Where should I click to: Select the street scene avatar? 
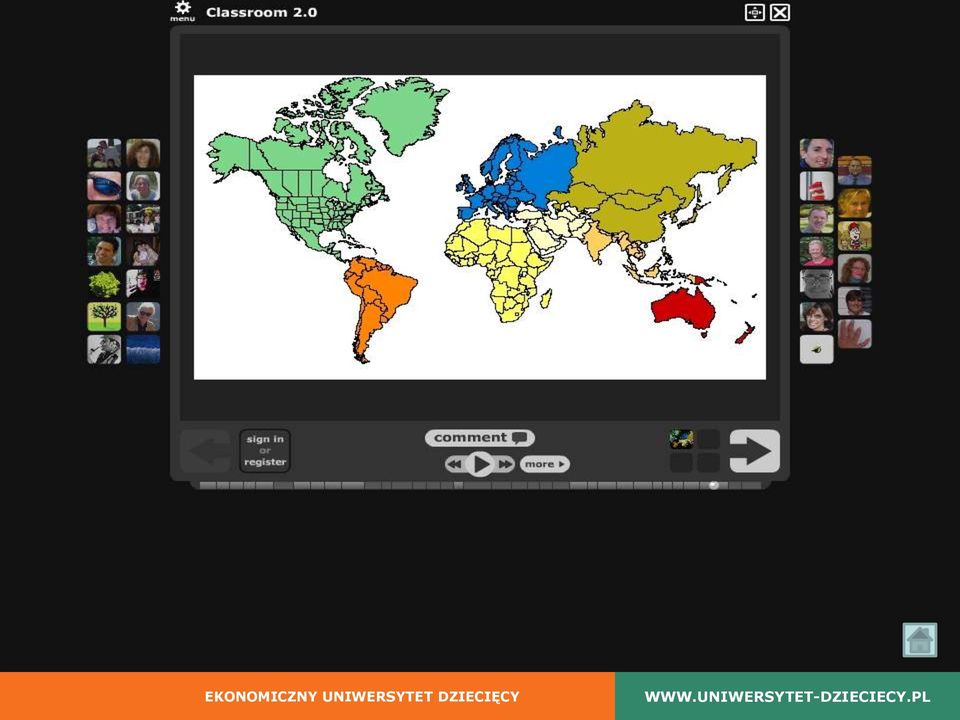click(x=143, y=219)
